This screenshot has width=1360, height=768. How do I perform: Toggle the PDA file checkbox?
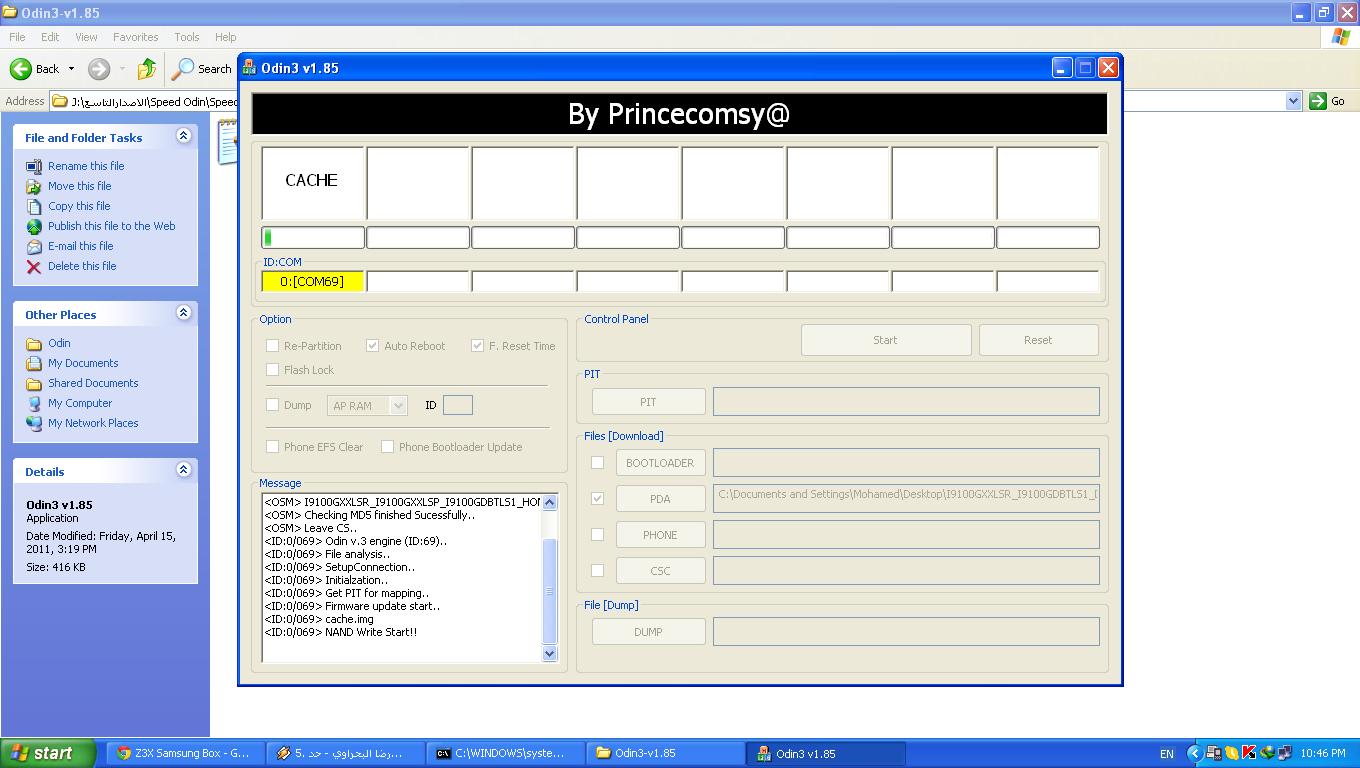pos(597,499)
